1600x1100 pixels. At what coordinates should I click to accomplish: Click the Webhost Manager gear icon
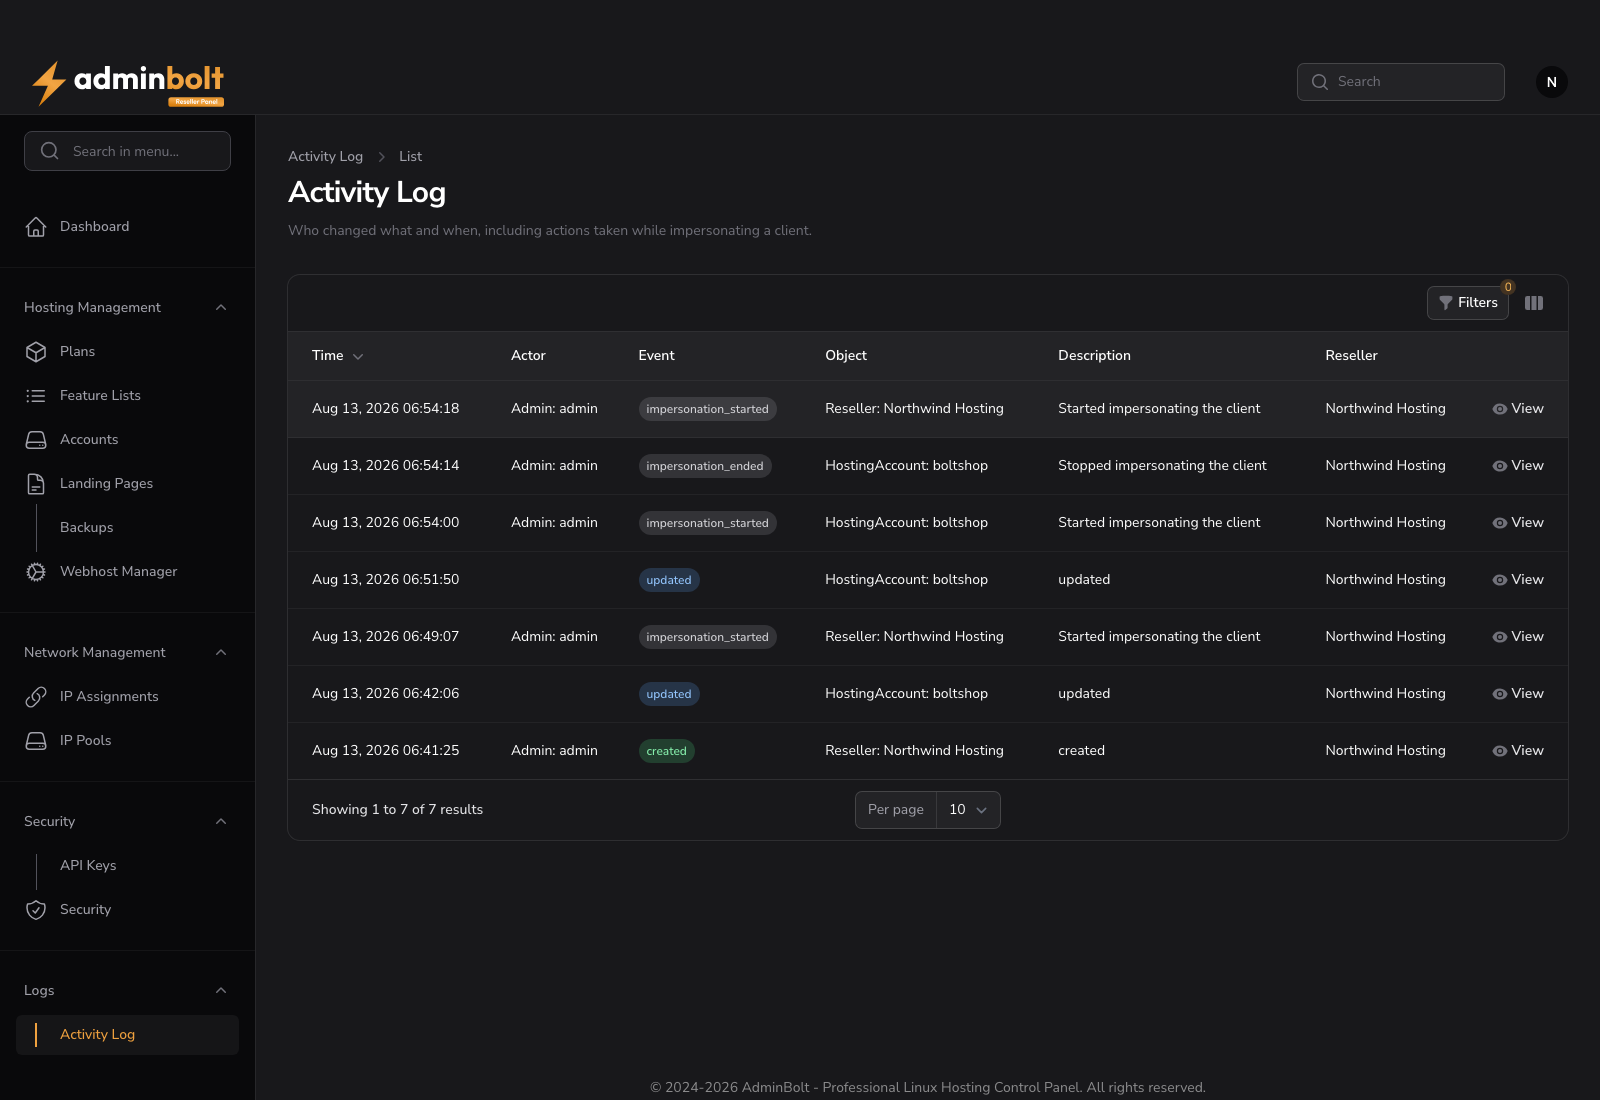(36, 572)
